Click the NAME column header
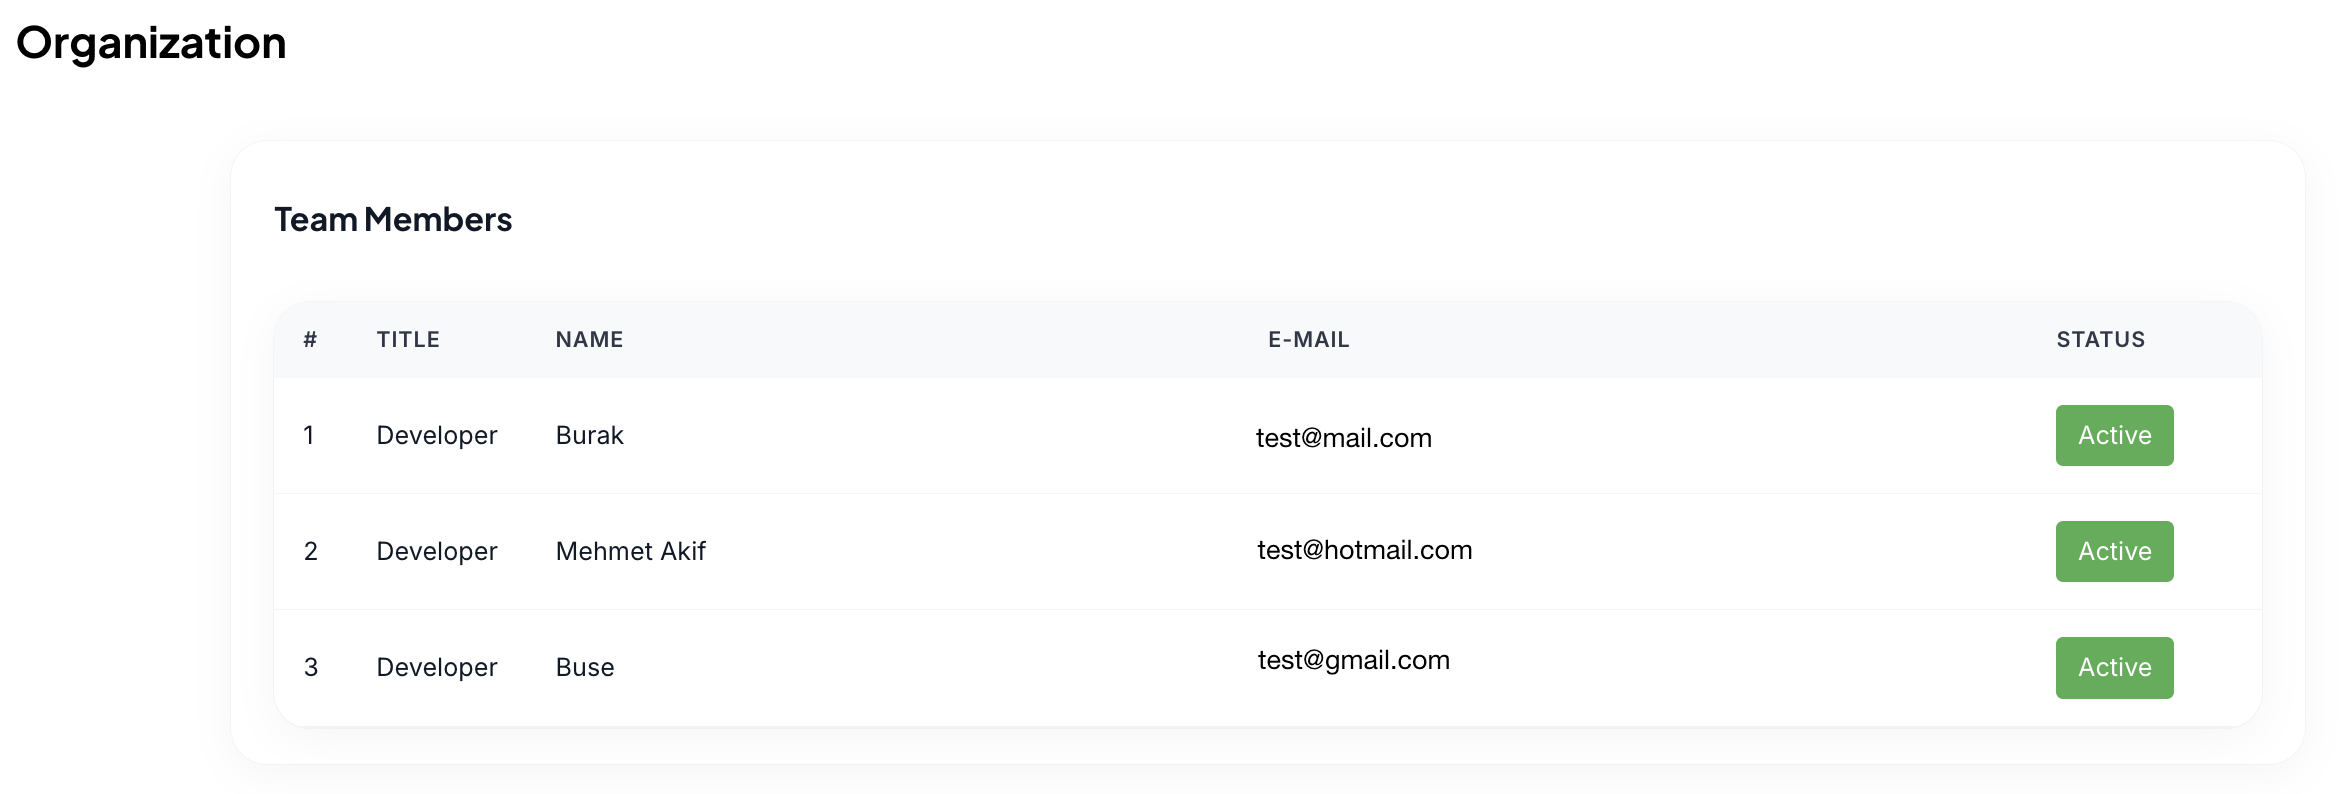2344x794 pixels. [x=589, y=339]
